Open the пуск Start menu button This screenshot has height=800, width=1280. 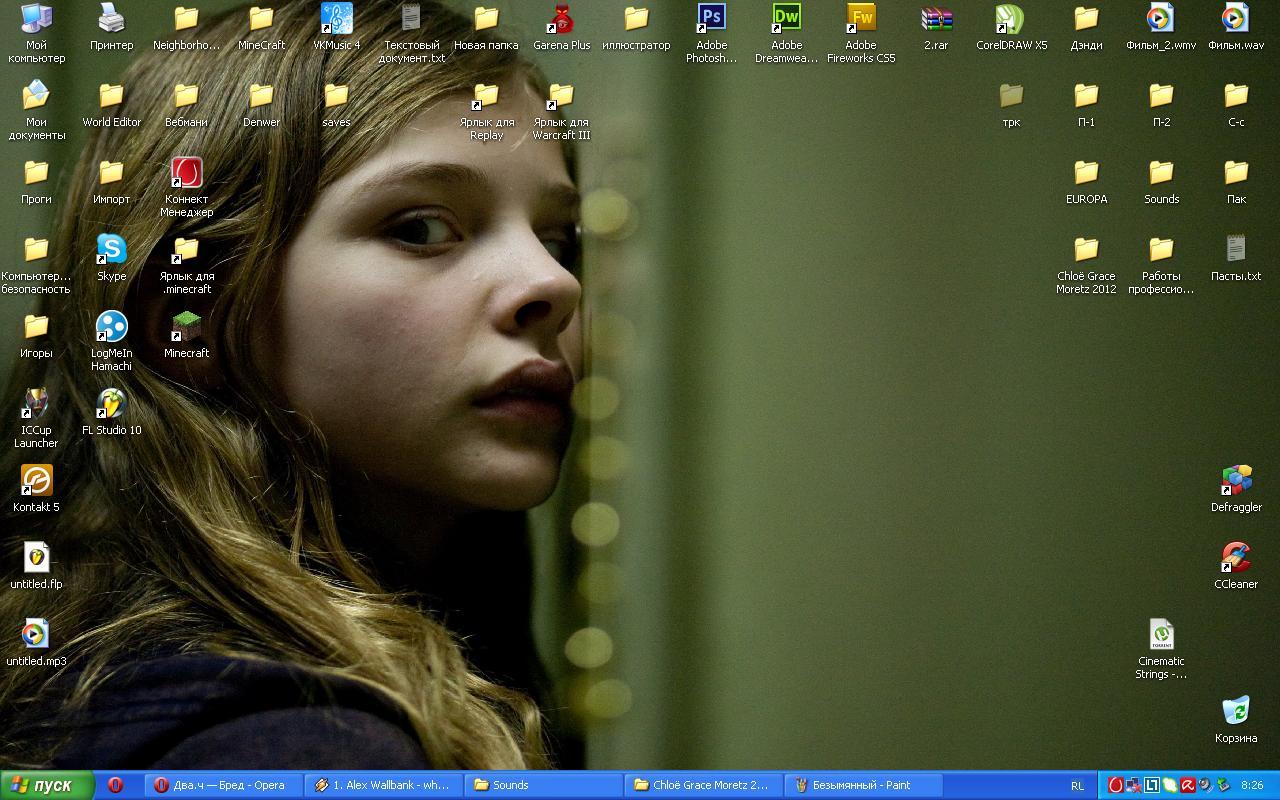[x=46, y=785]
